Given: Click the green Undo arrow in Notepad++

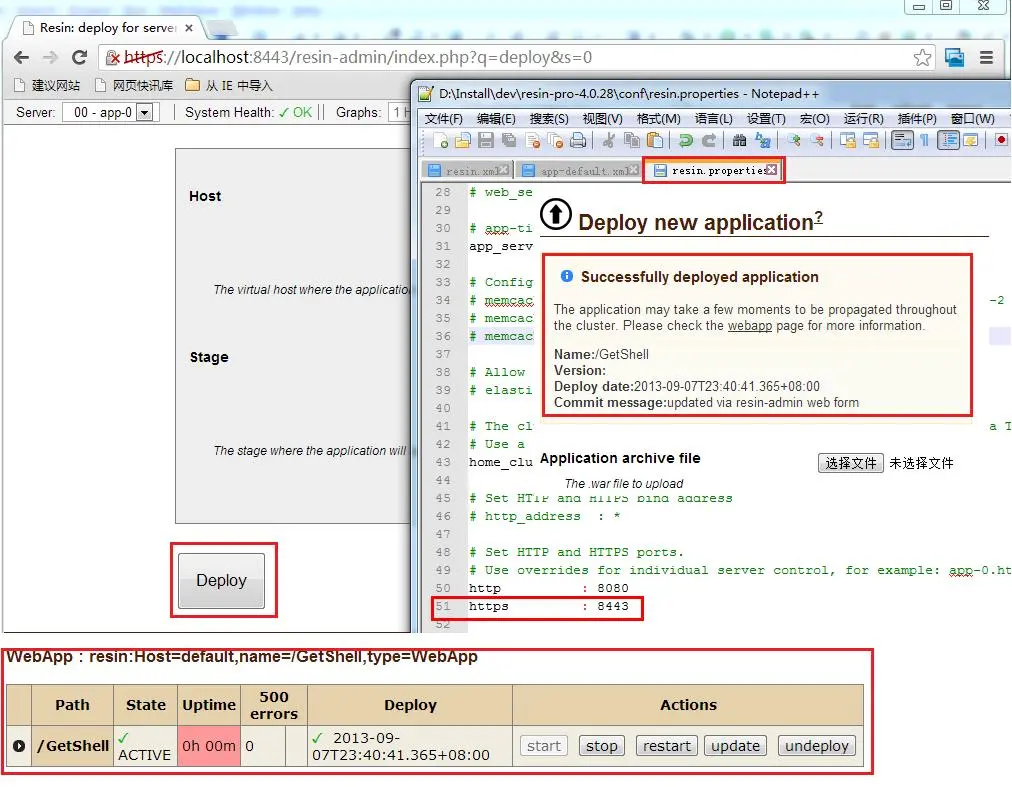Looking at the screenshot, I should point(686,140).
